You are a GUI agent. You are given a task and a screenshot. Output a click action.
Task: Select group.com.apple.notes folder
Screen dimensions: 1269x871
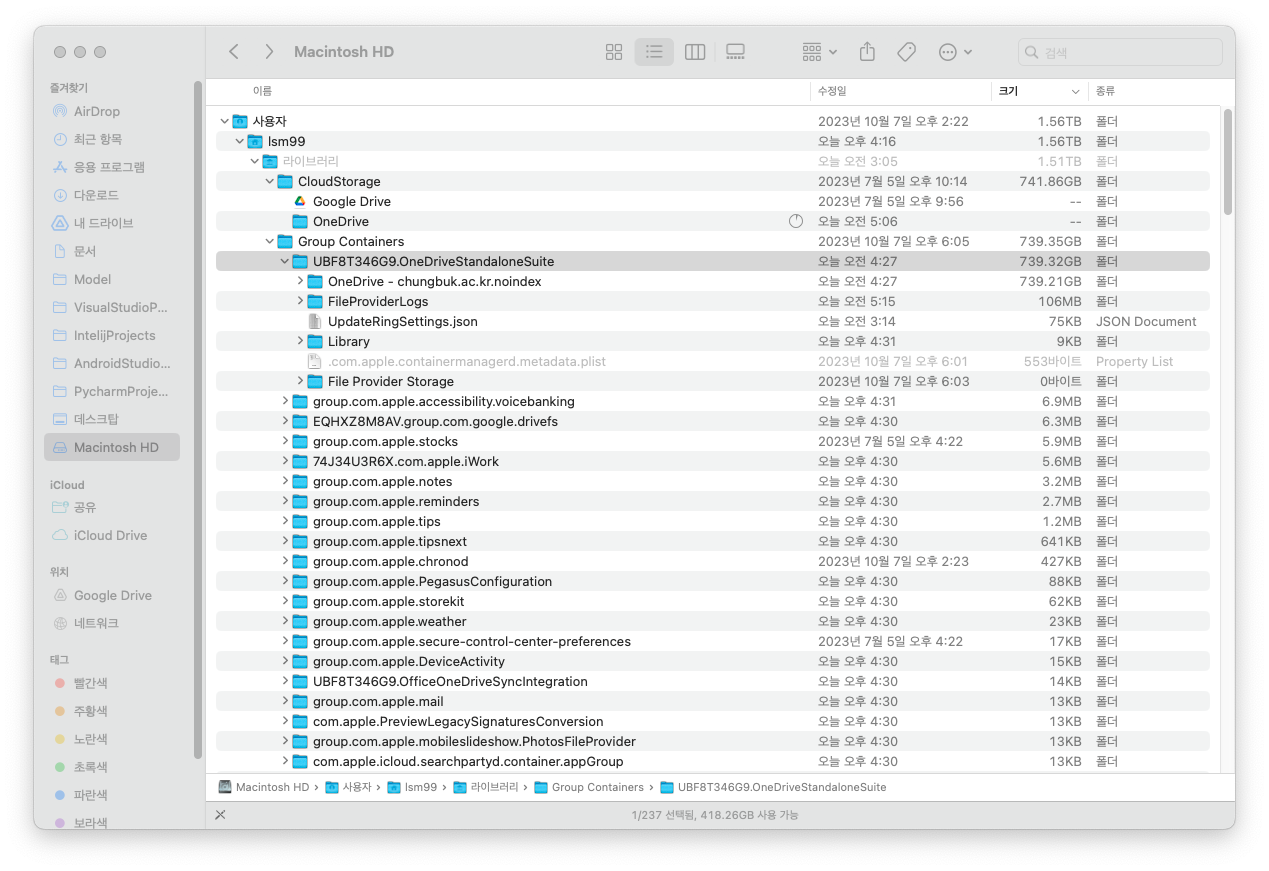(x=712, y=481)
